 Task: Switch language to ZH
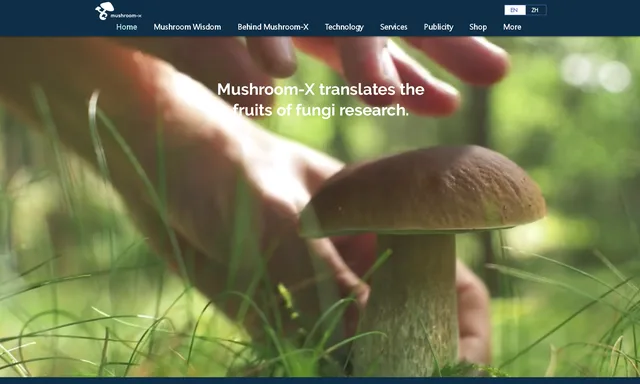[x=536, y=10]
